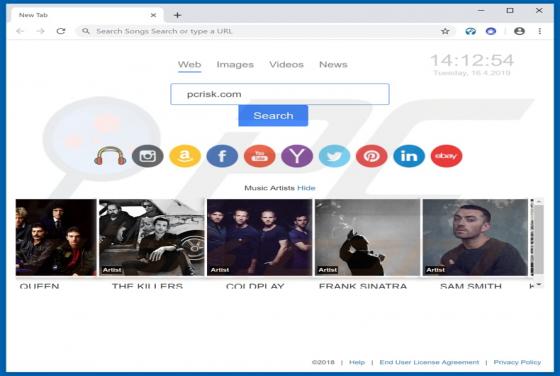This screenshot has width=560, height=376.
Task: Bookmark this page with the star icon
Action: point(445,31)
